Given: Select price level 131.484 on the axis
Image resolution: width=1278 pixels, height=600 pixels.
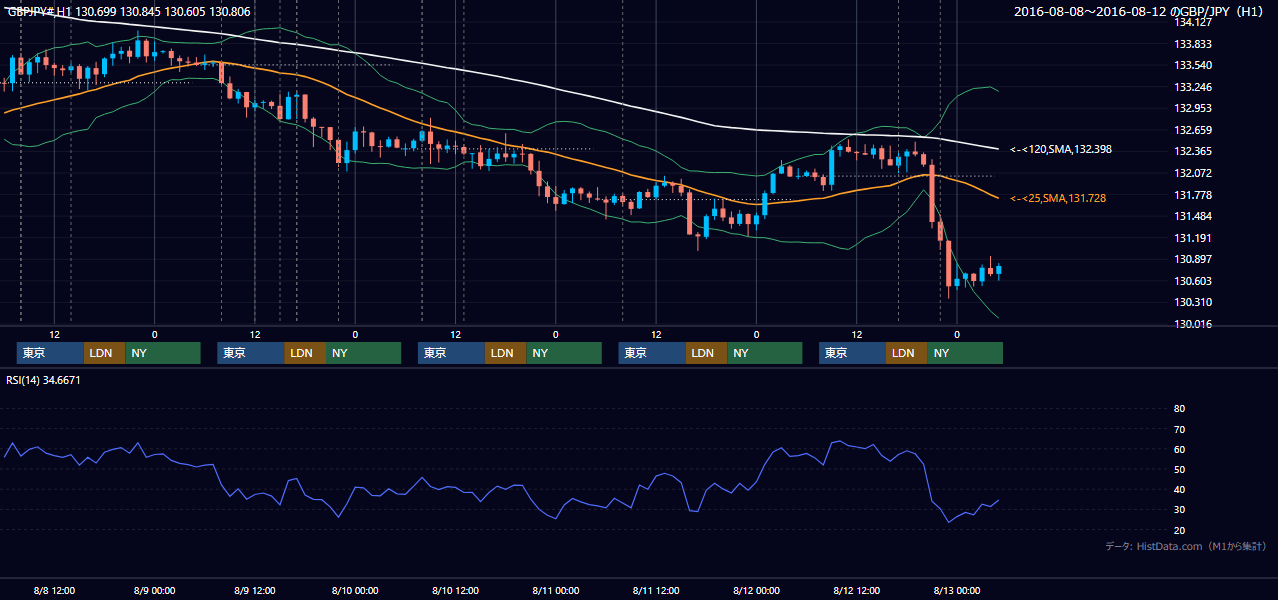Looking at the screenshot, I should tap(1192, 216).
